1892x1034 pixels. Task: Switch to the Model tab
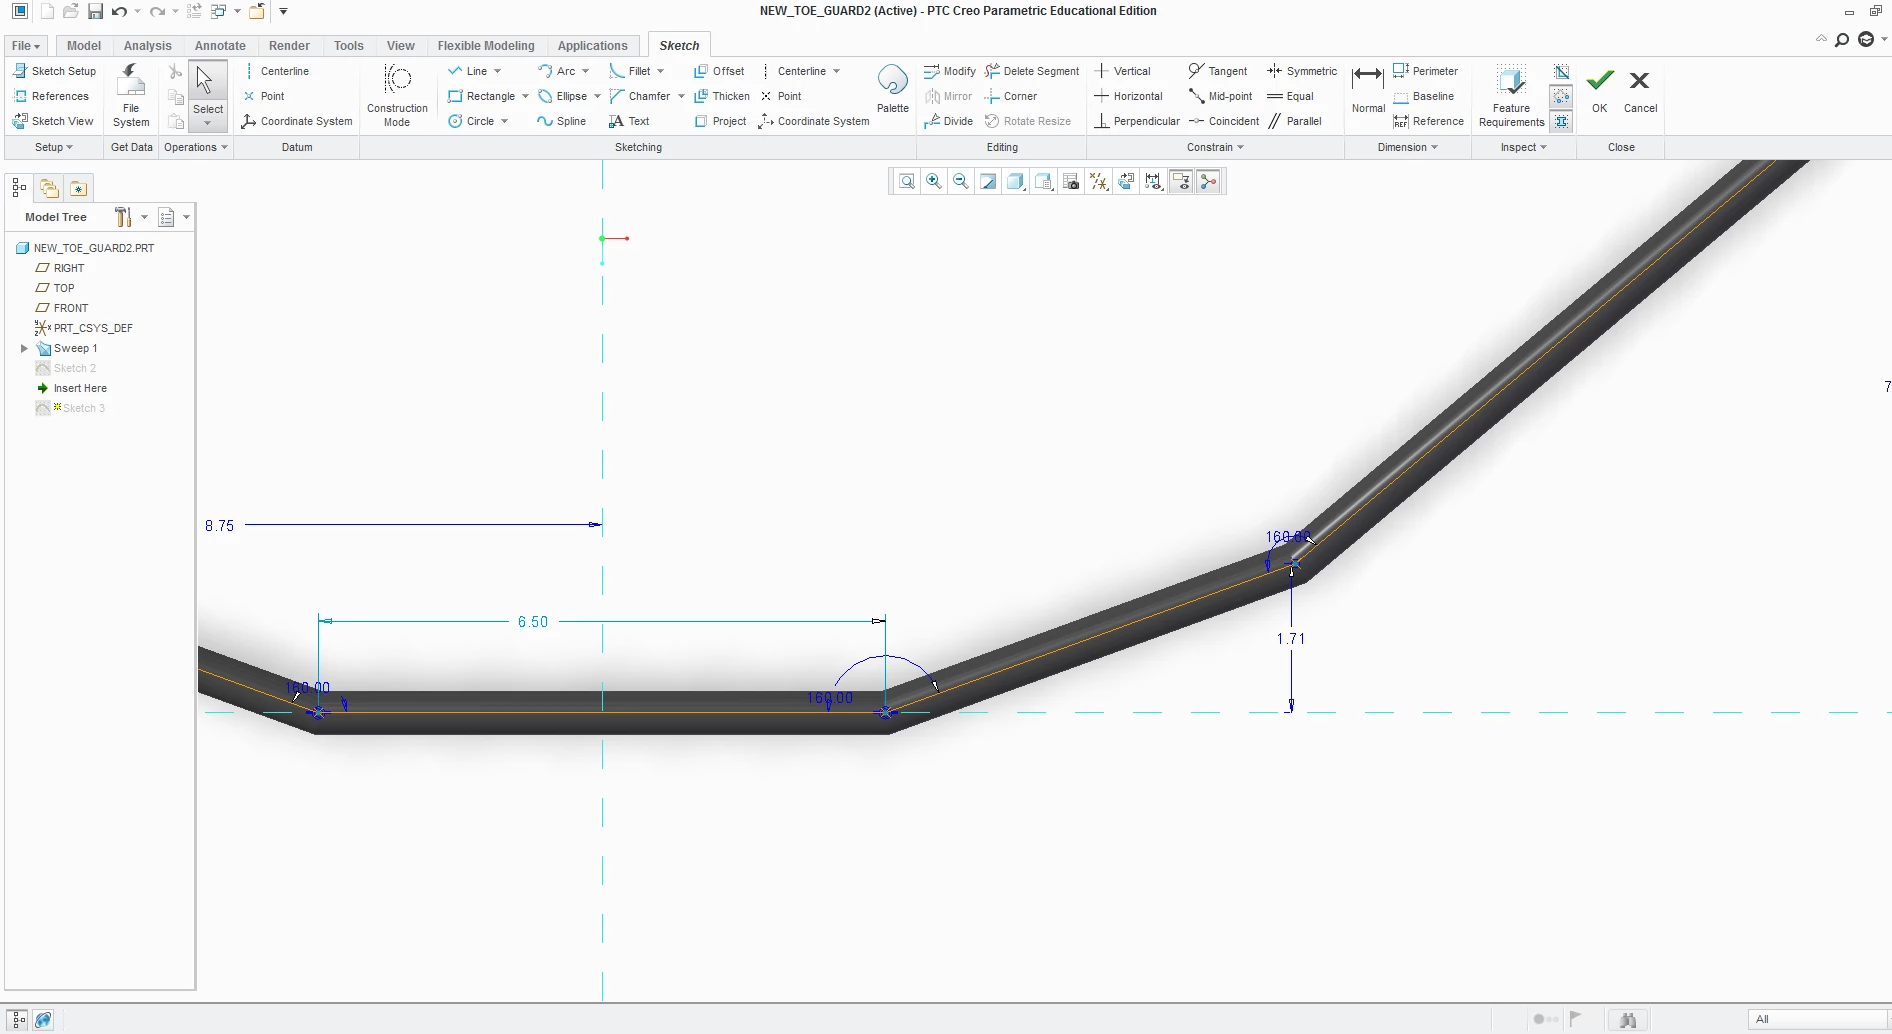coord(84,45)
